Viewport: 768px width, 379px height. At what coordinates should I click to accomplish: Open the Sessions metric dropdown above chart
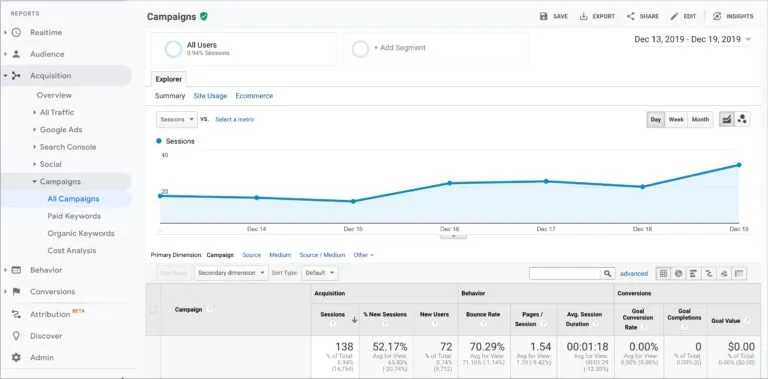point(177,119)
